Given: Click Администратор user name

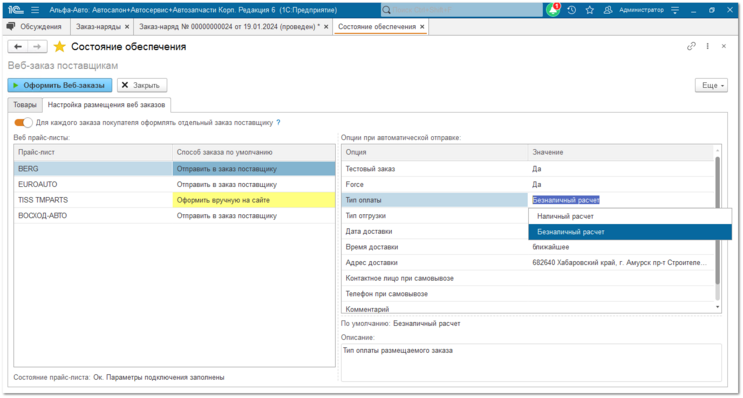Looking at the screenshot, I should (x=641, y=10).
